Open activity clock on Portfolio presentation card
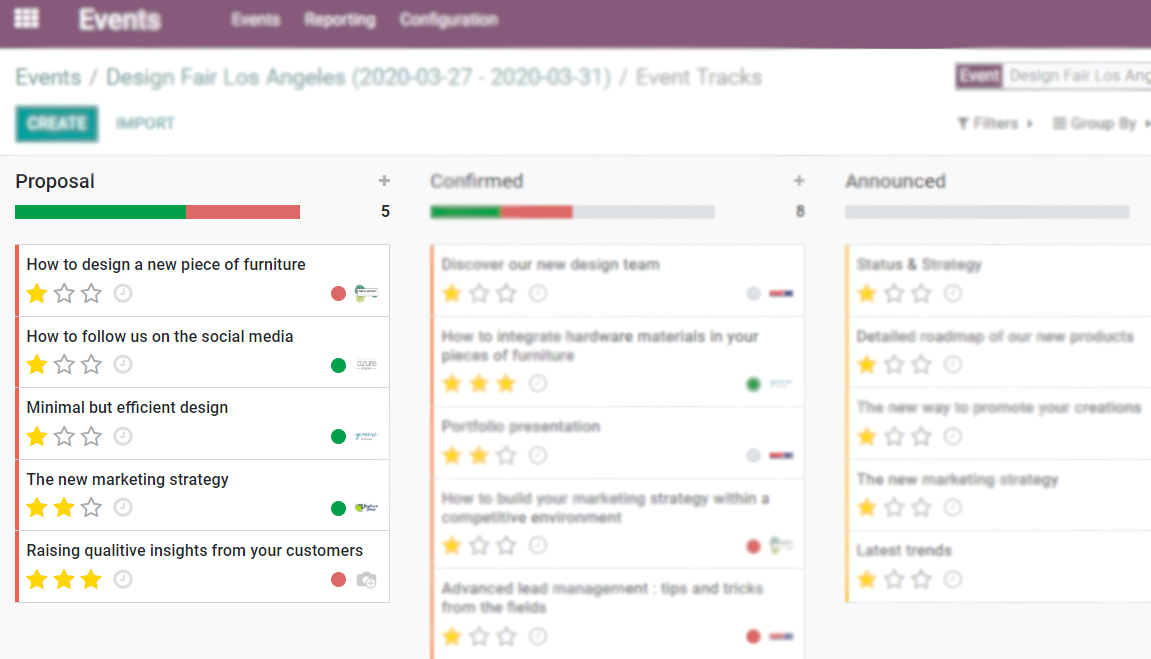The image size is (1151, 659). pyautogui.click(x=538, y=456)
